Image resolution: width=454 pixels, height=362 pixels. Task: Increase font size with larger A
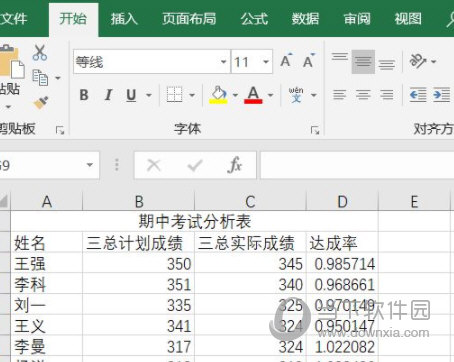coord(286,61)
